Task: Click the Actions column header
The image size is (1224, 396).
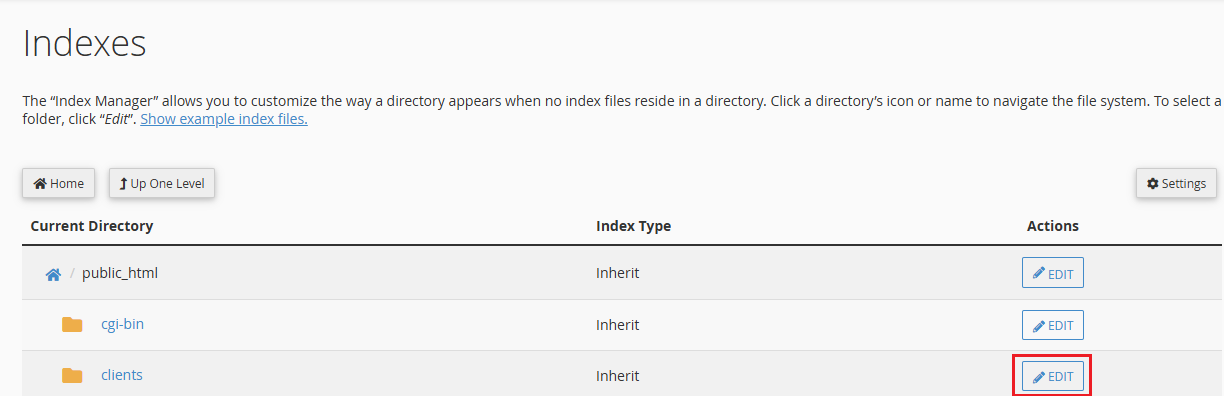Action: click(x=1053, y=226)
